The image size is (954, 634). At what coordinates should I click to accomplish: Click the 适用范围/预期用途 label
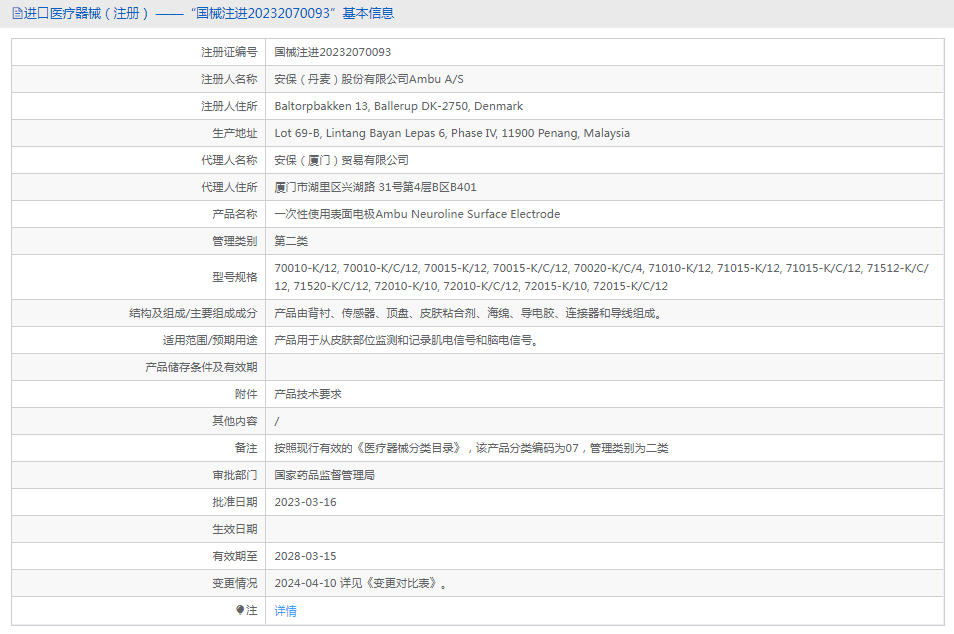(x=210, y=340)
